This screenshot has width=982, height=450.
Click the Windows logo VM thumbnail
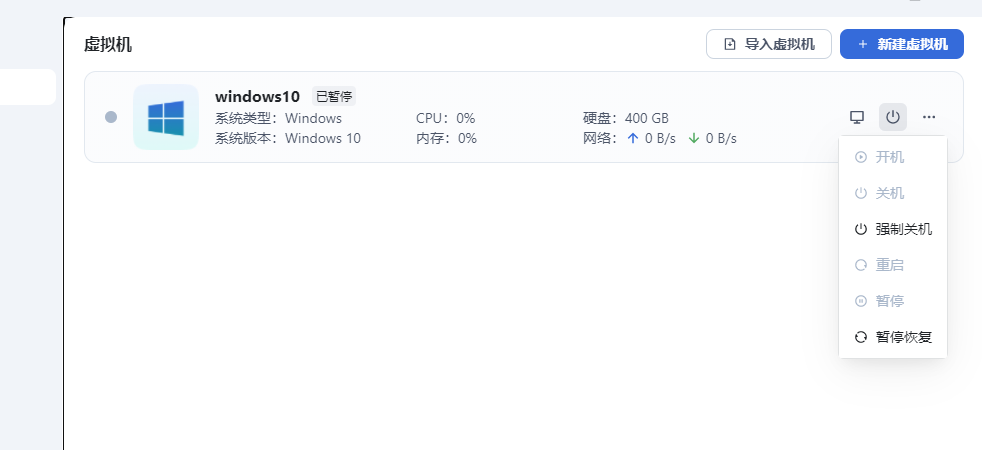tap(166, 117)
